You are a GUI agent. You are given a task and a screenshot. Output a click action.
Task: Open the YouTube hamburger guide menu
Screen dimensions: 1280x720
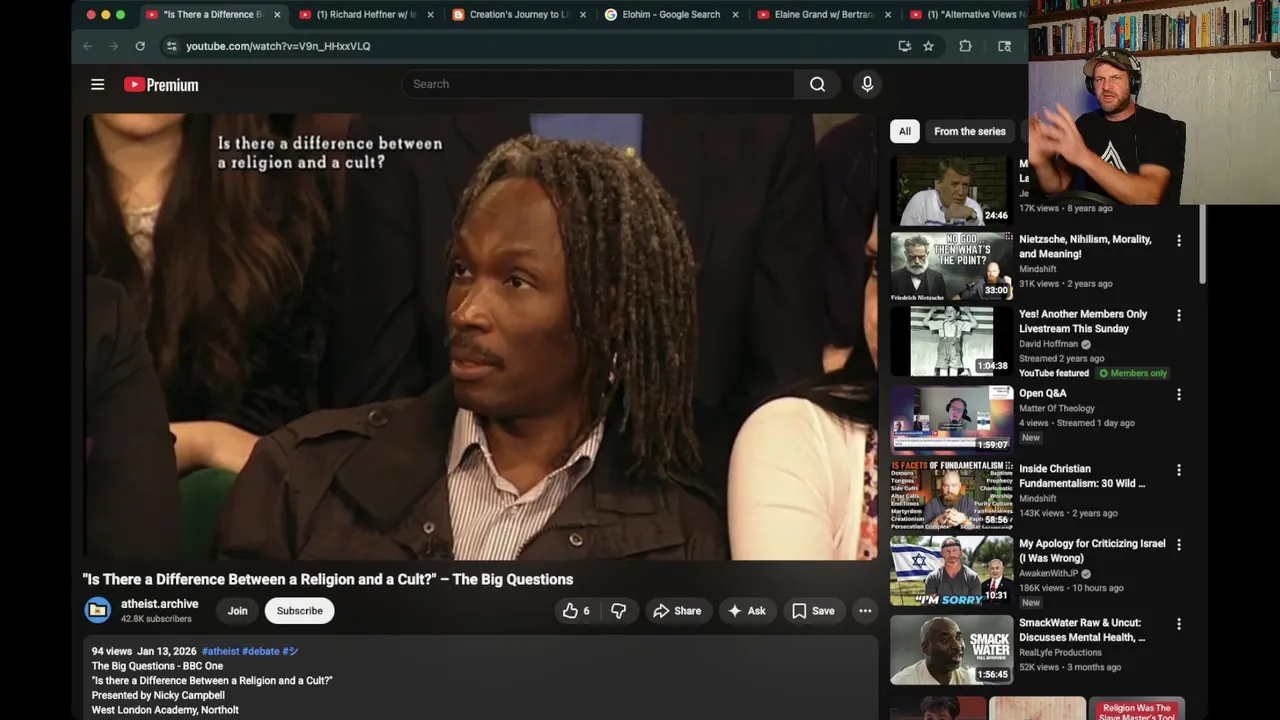97,85
